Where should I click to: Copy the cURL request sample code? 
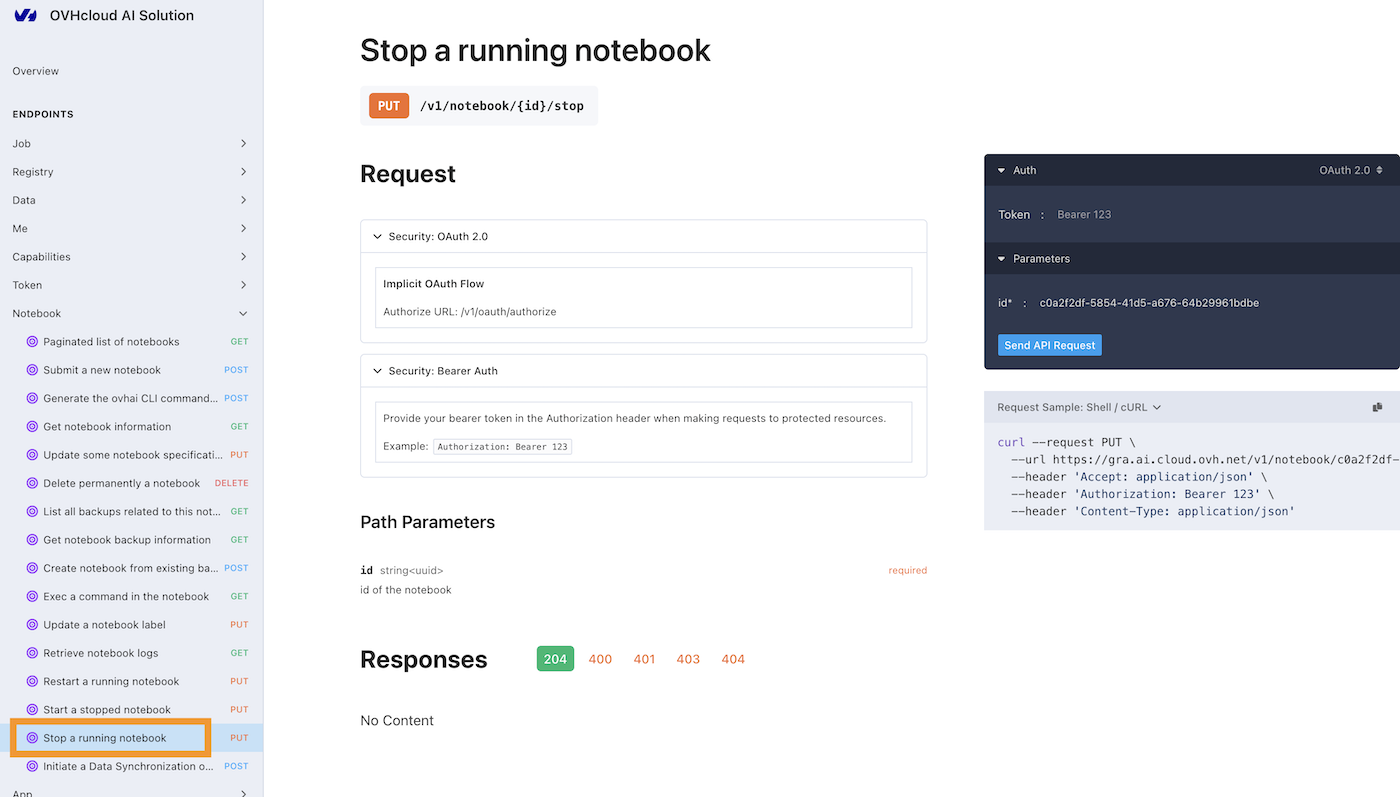1377,406
